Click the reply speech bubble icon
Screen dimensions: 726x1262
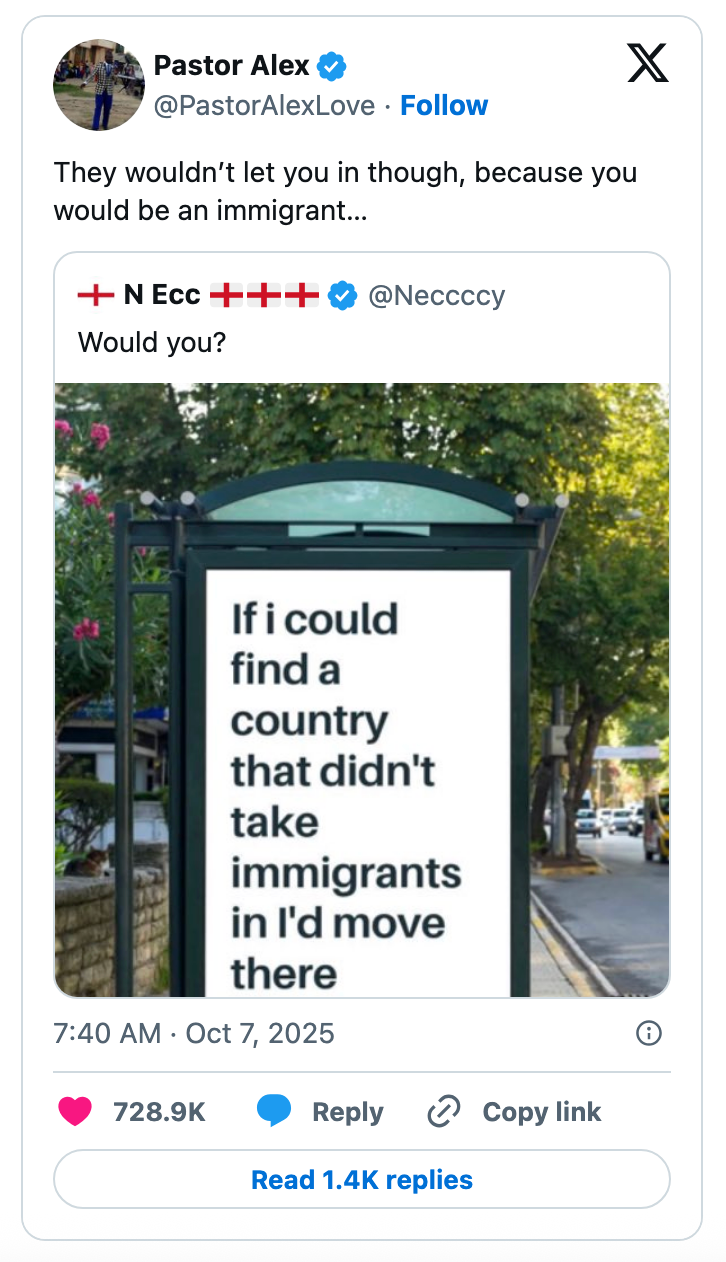tap(274, 1112)
